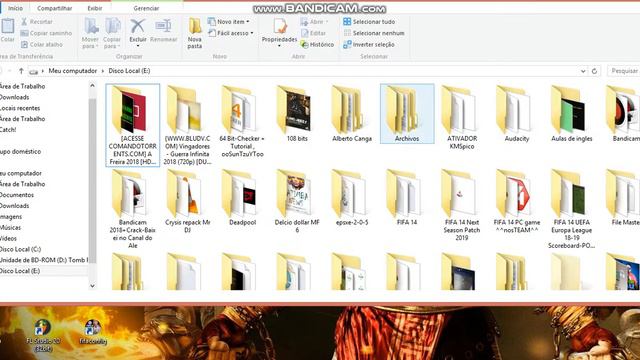Select Locais recentes in navigation pane

(x=20, y=108)
